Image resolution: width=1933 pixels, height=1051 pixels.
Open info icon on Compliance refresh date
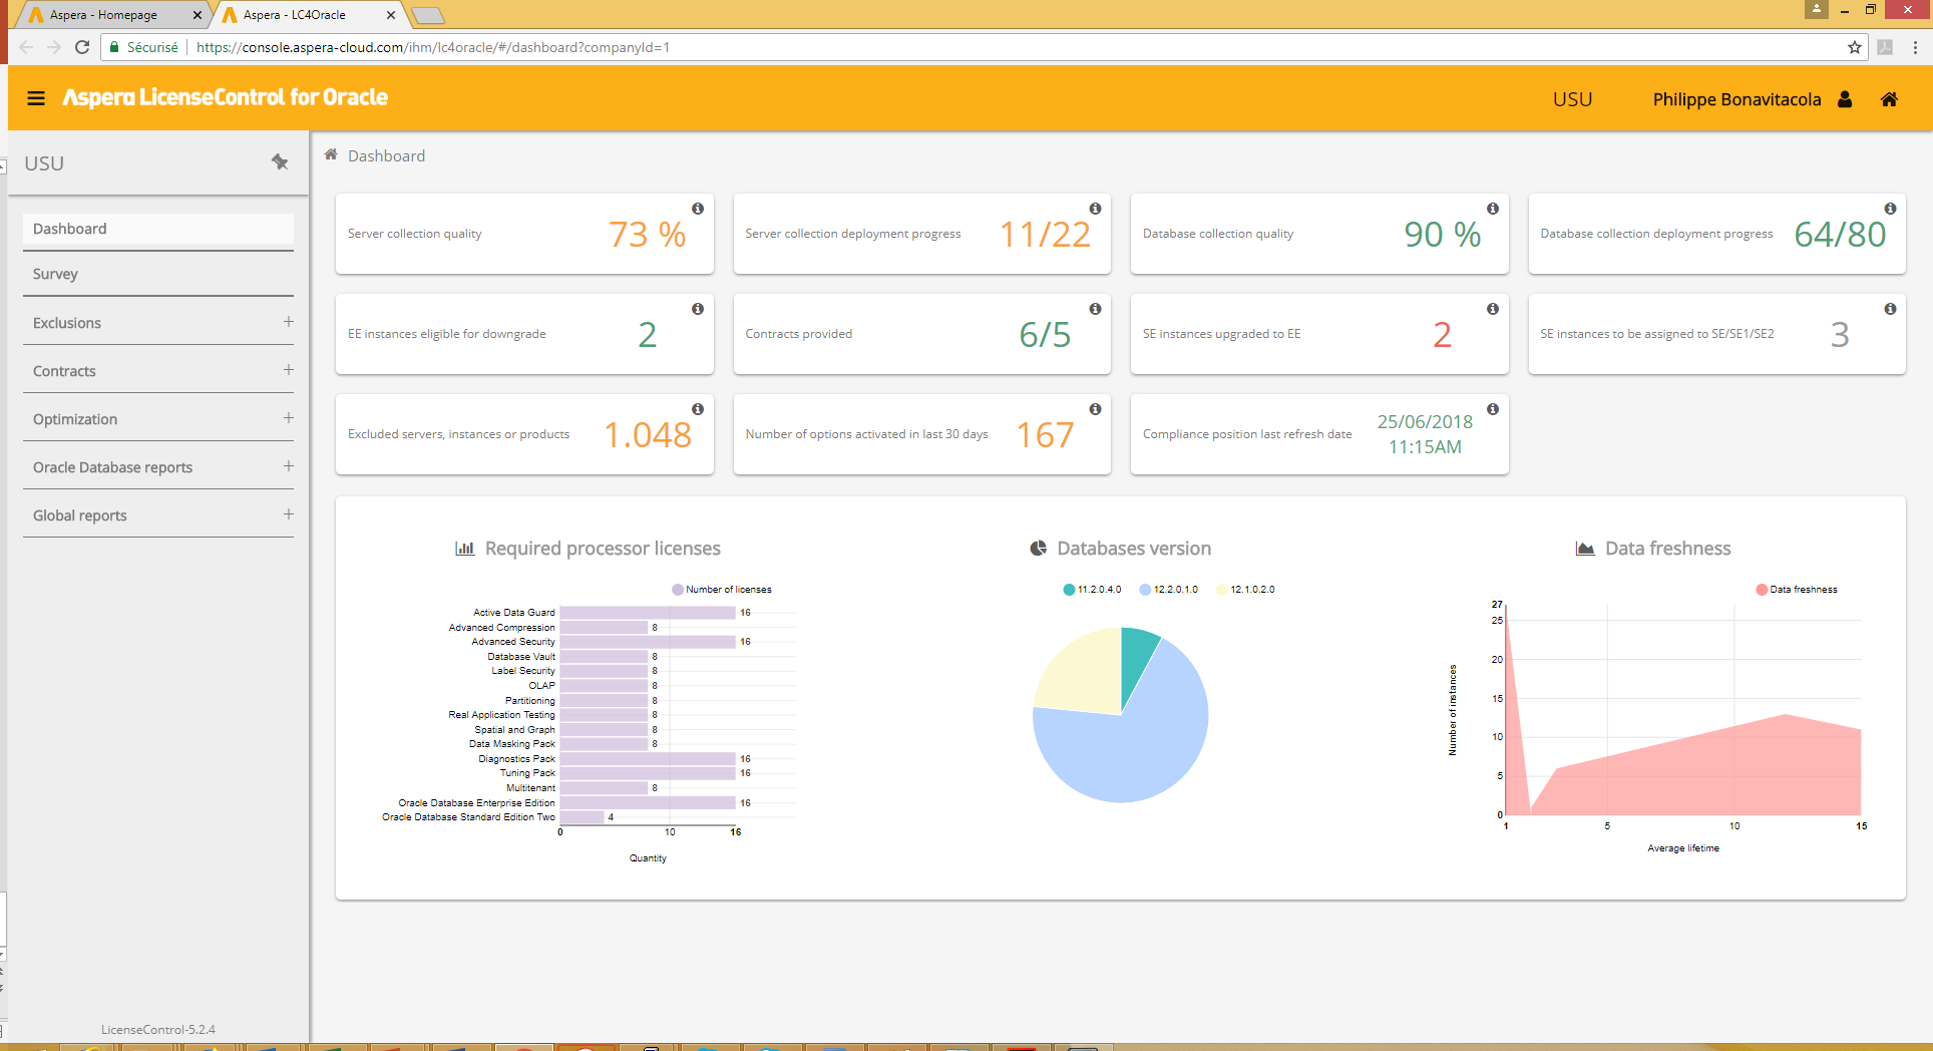pyautogui.click(x=1492, y=409)
